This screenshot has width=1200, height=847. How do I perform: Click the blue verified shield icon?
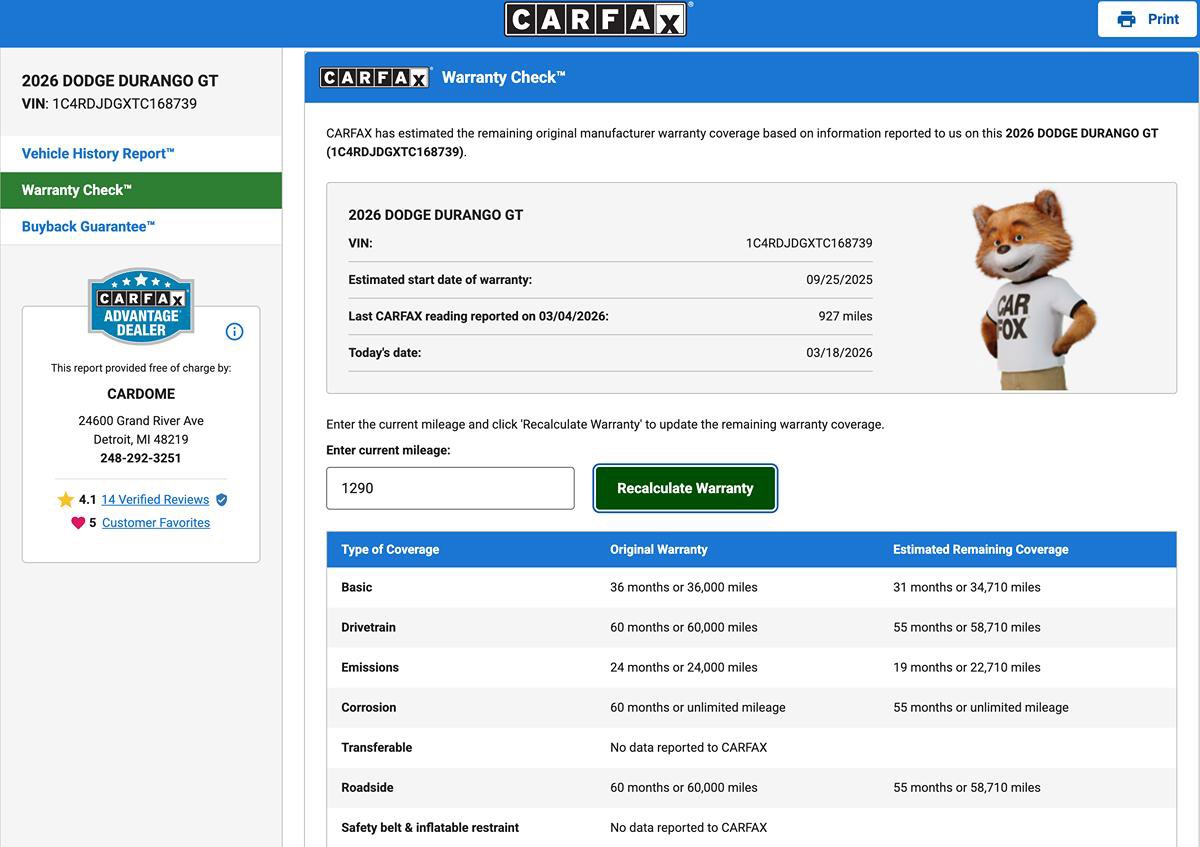pyautogui.click(x=222, y=500)
